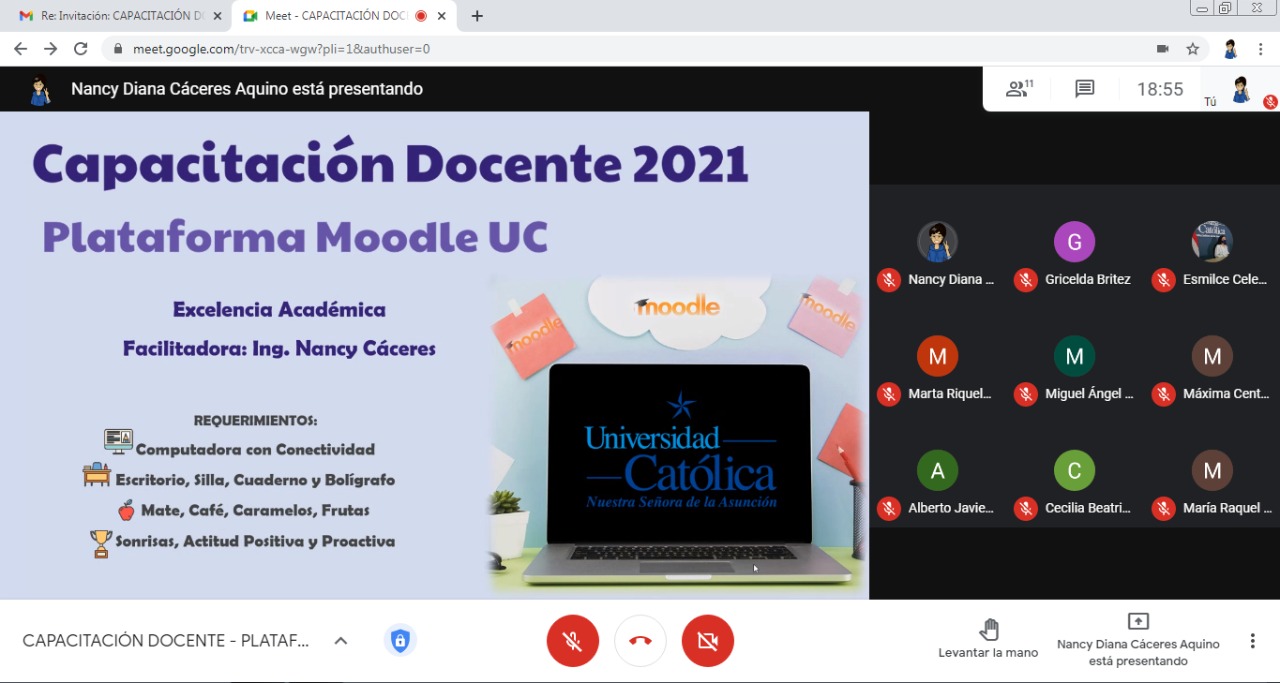The width and height of the screenshot is (1280, 683).
Task: Click the muted mic icon beside Alberto Javie...
Action: point(888,508)
